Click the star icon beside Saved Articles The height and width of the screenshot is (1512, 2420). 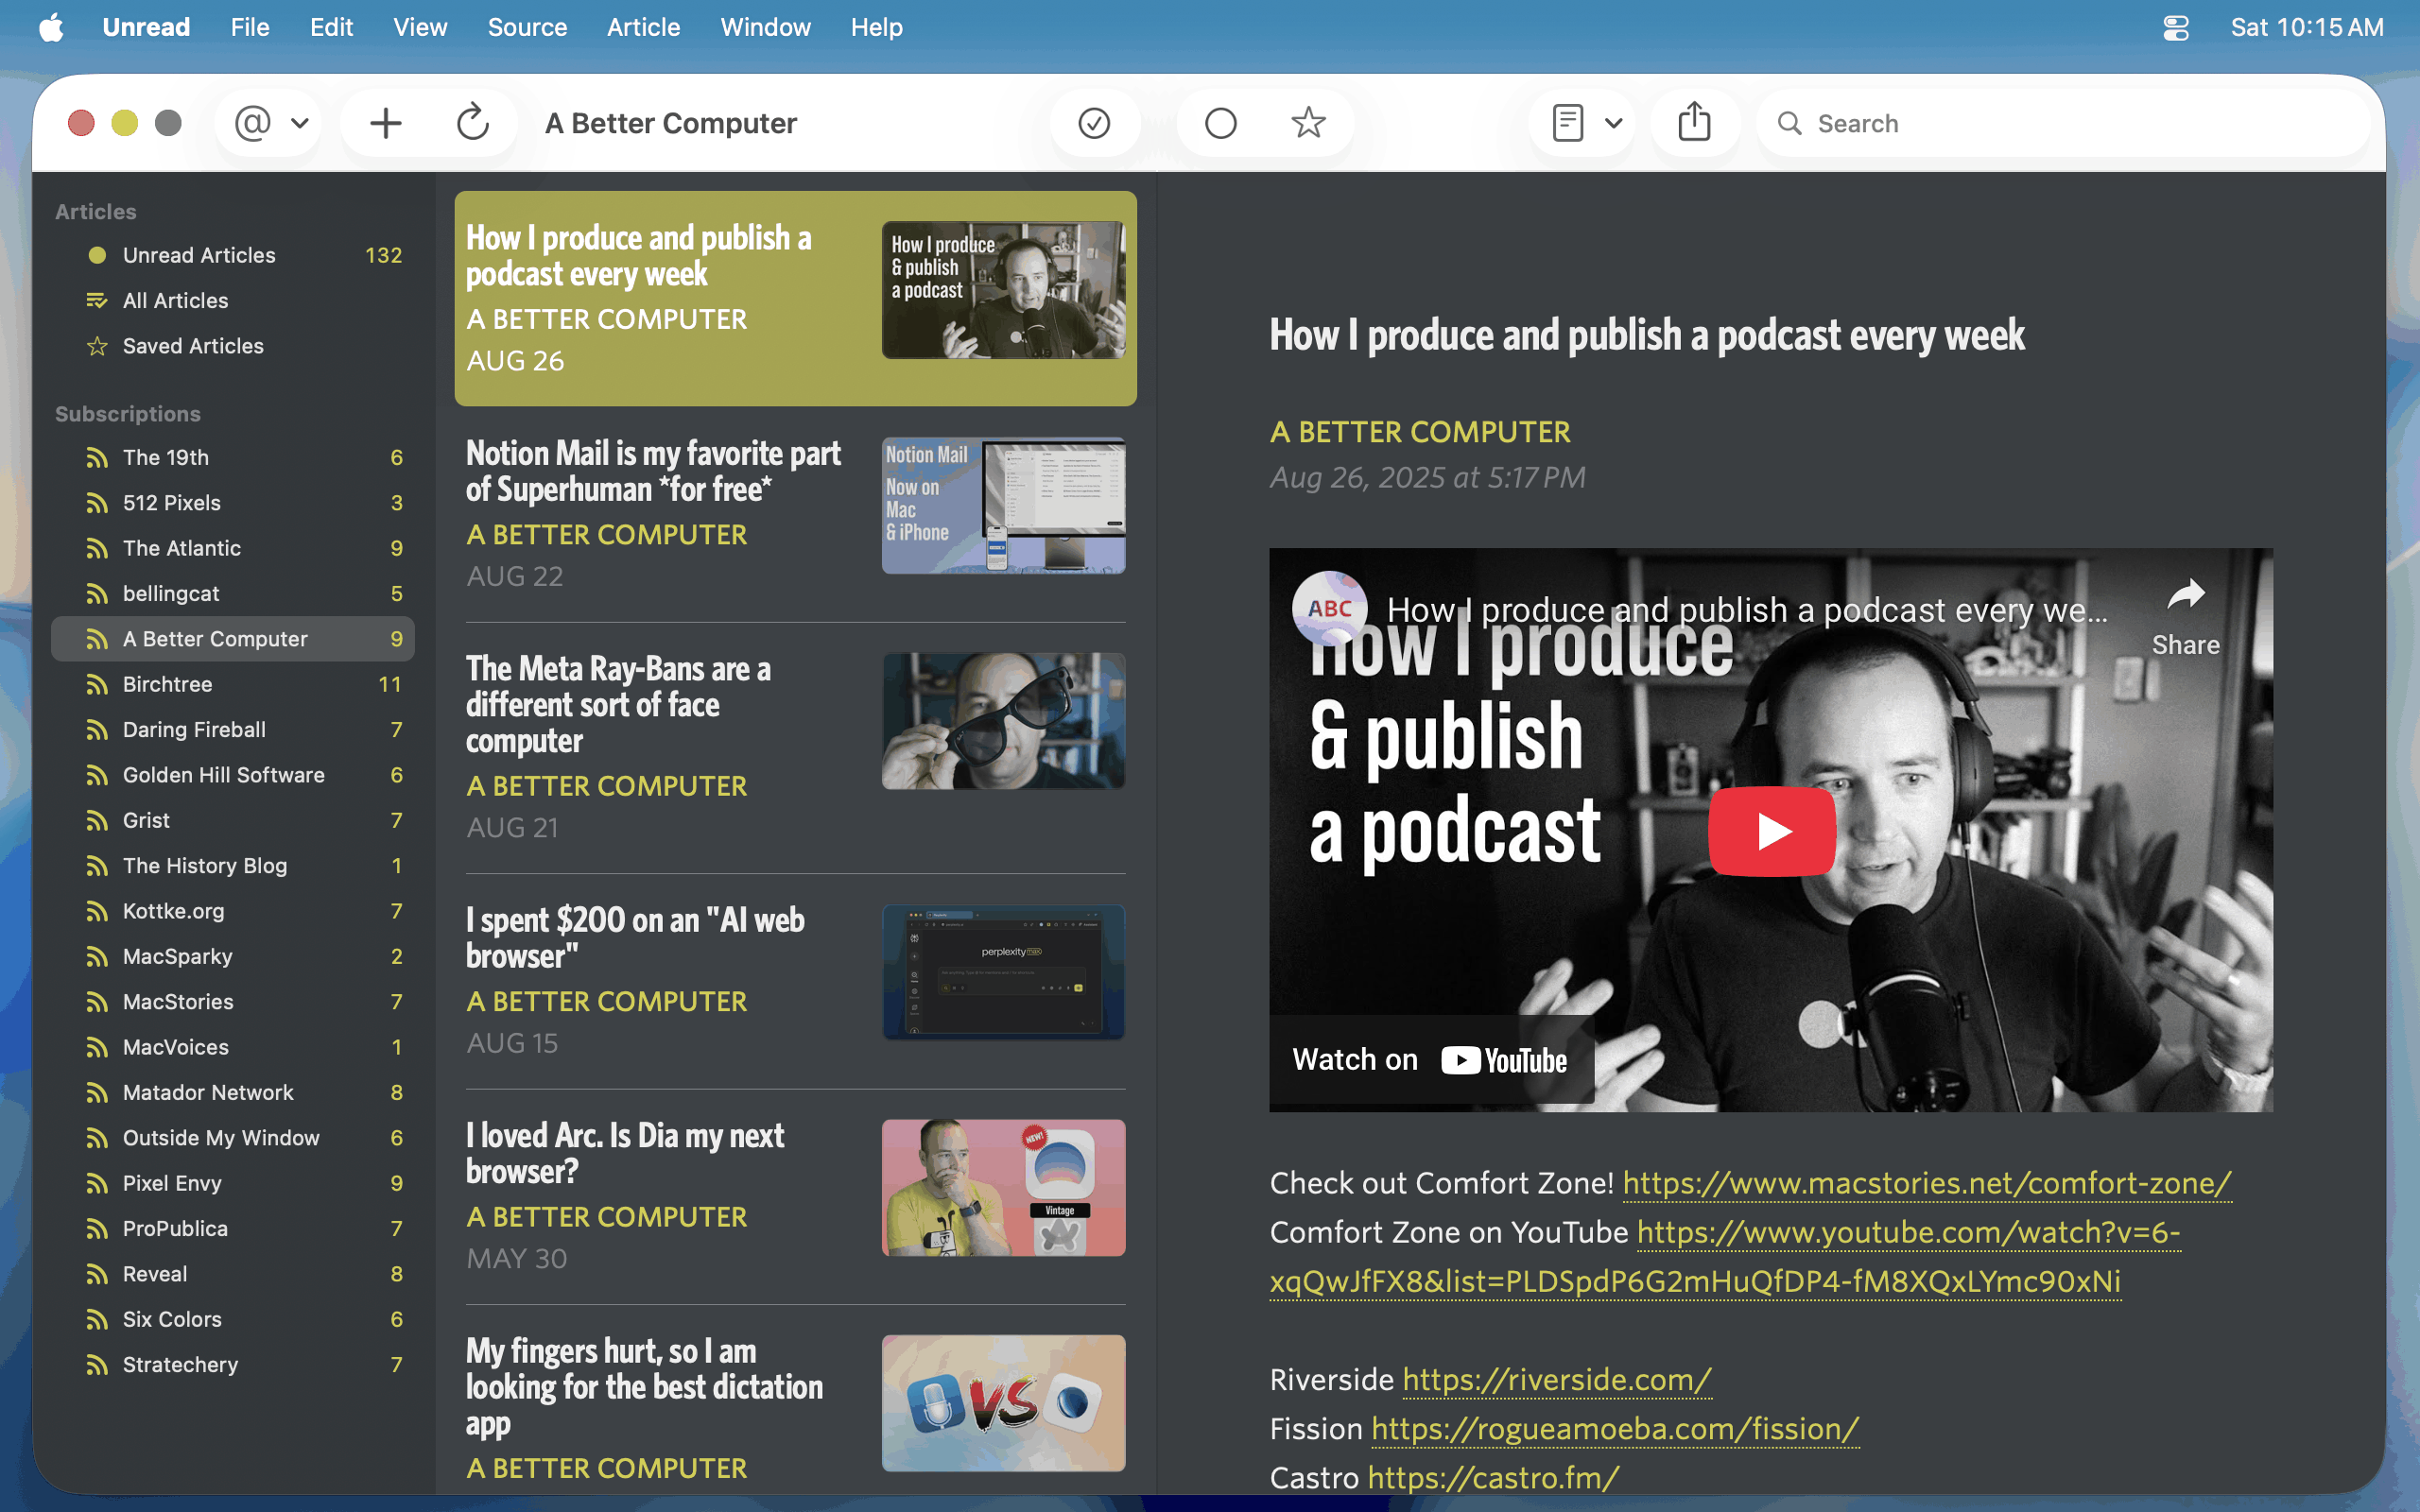(97, 346)
